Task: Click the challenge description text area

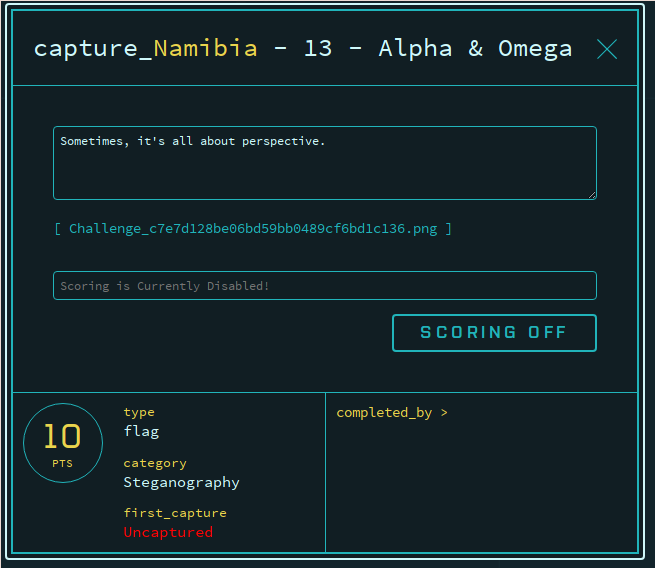Action: [325, 163]
